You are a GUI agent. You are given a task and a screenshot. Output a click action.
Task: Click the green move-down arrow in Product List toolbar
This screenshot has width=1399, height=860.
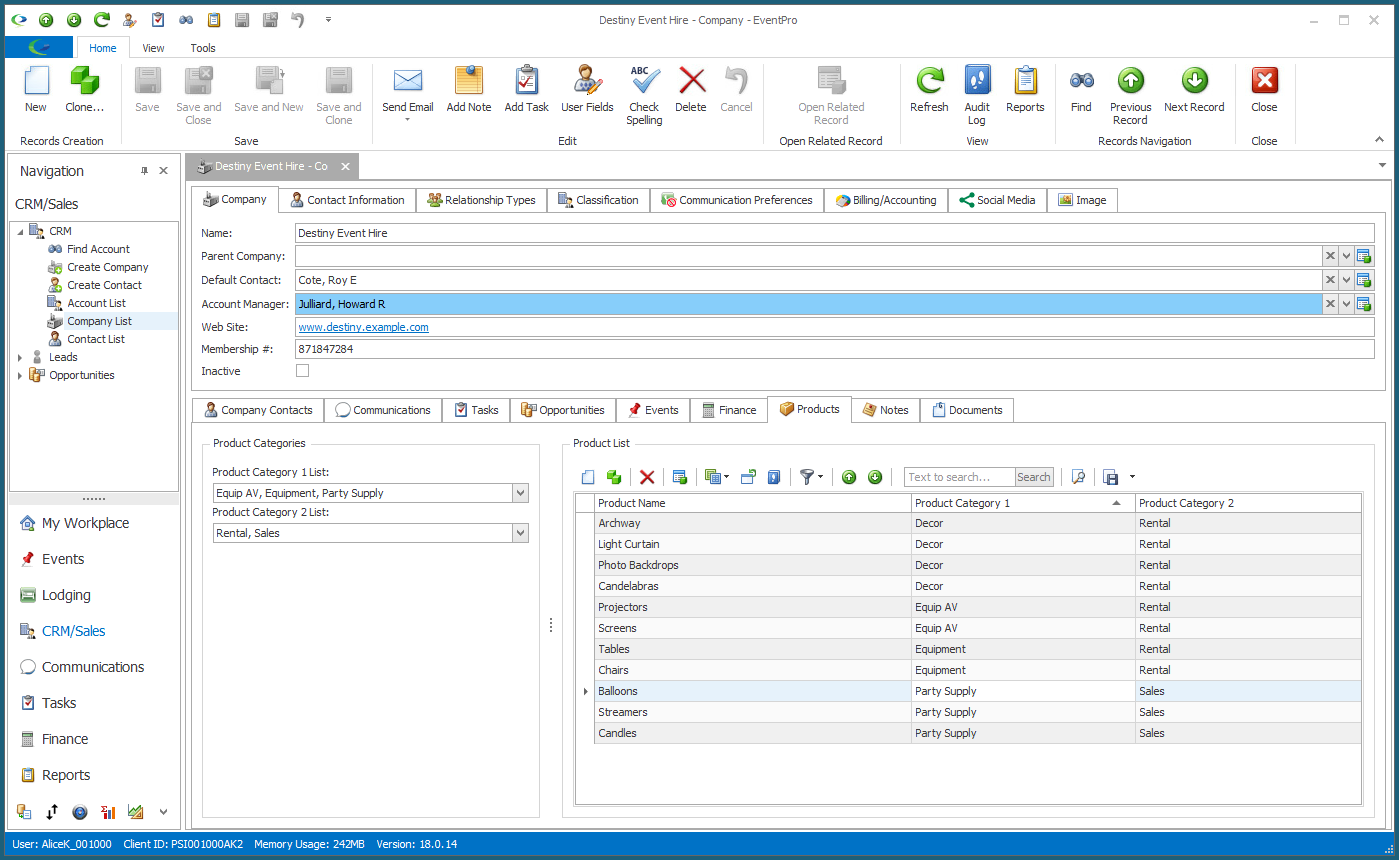875,477
